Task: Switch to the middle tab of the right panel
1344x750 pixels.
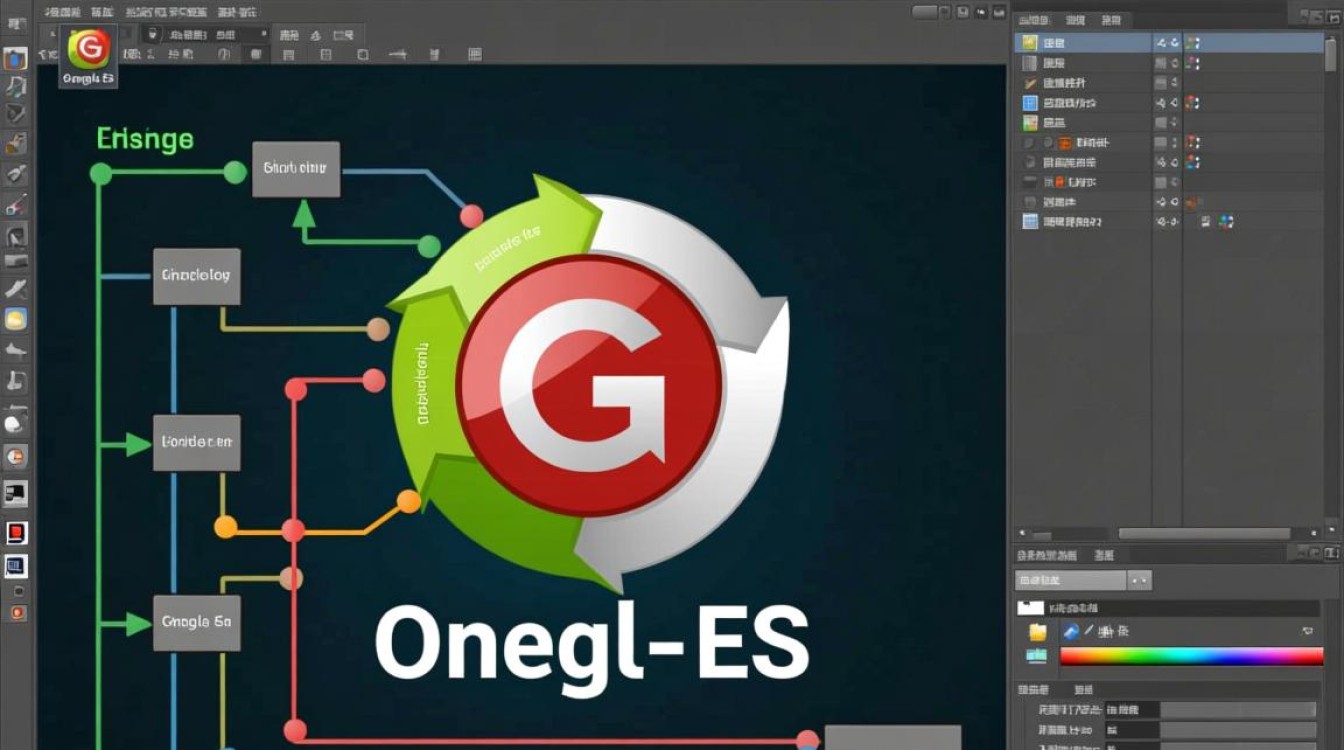Action: [x=1080, y=19]
